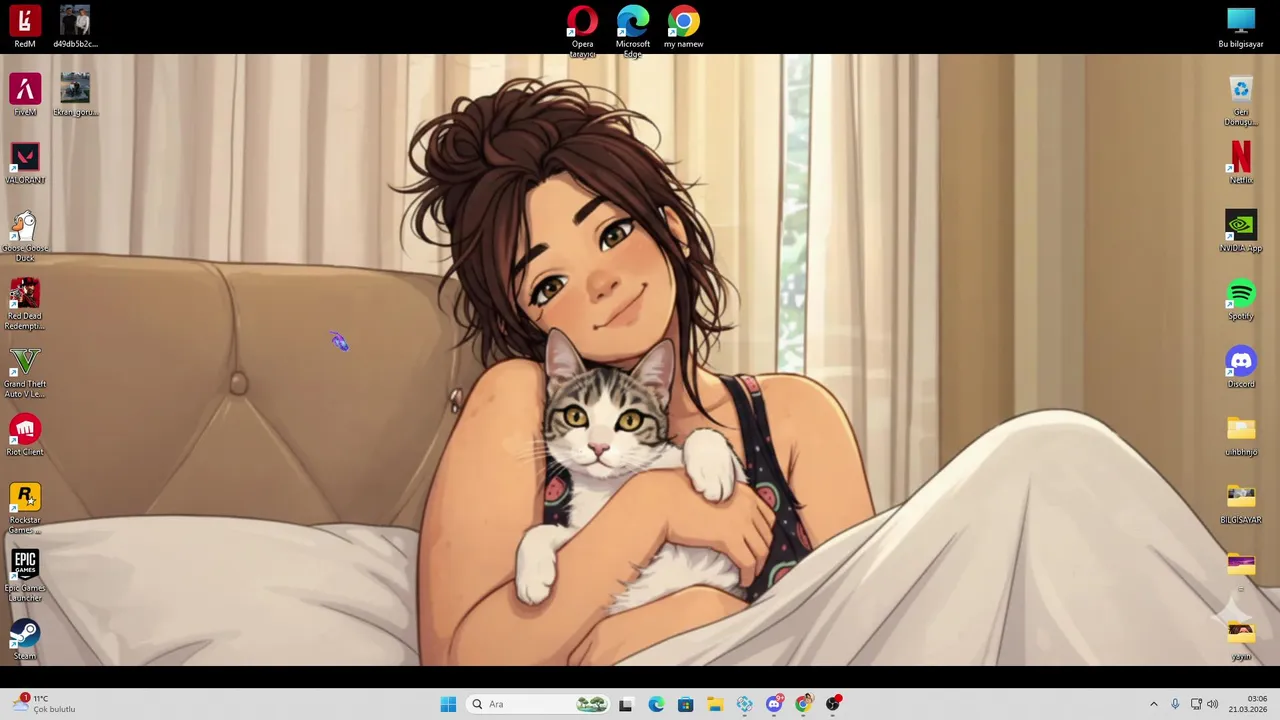1280x720 pixels.
Task: Open the BİLGİSAYAR folder
Action: 1241,503
